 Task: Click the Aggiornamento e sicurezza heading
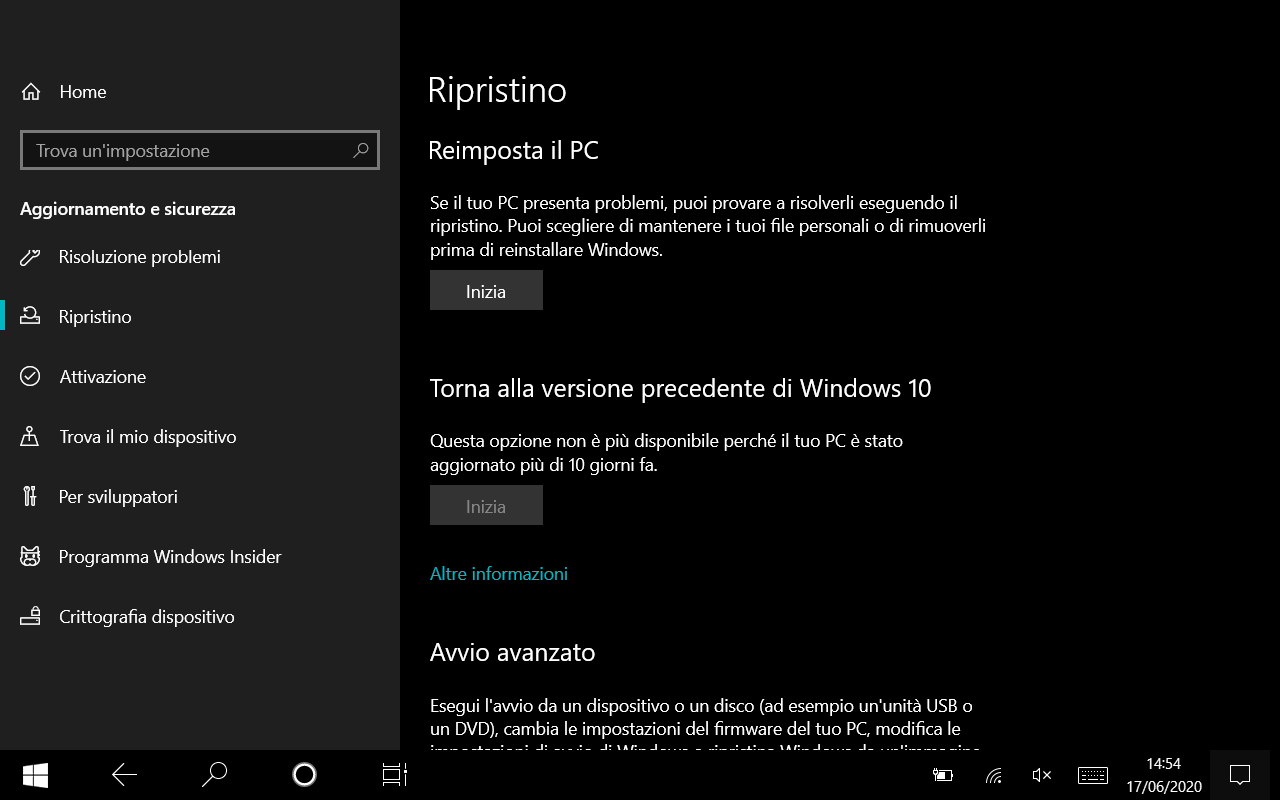pos(128,209)
